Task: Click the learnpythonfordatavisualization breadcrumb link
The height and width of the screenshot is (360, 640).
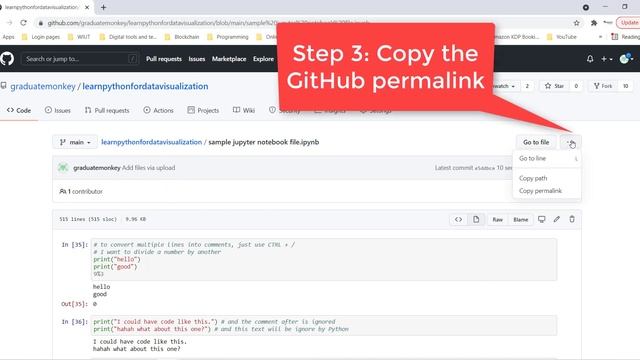Action: tap(151, 142)
